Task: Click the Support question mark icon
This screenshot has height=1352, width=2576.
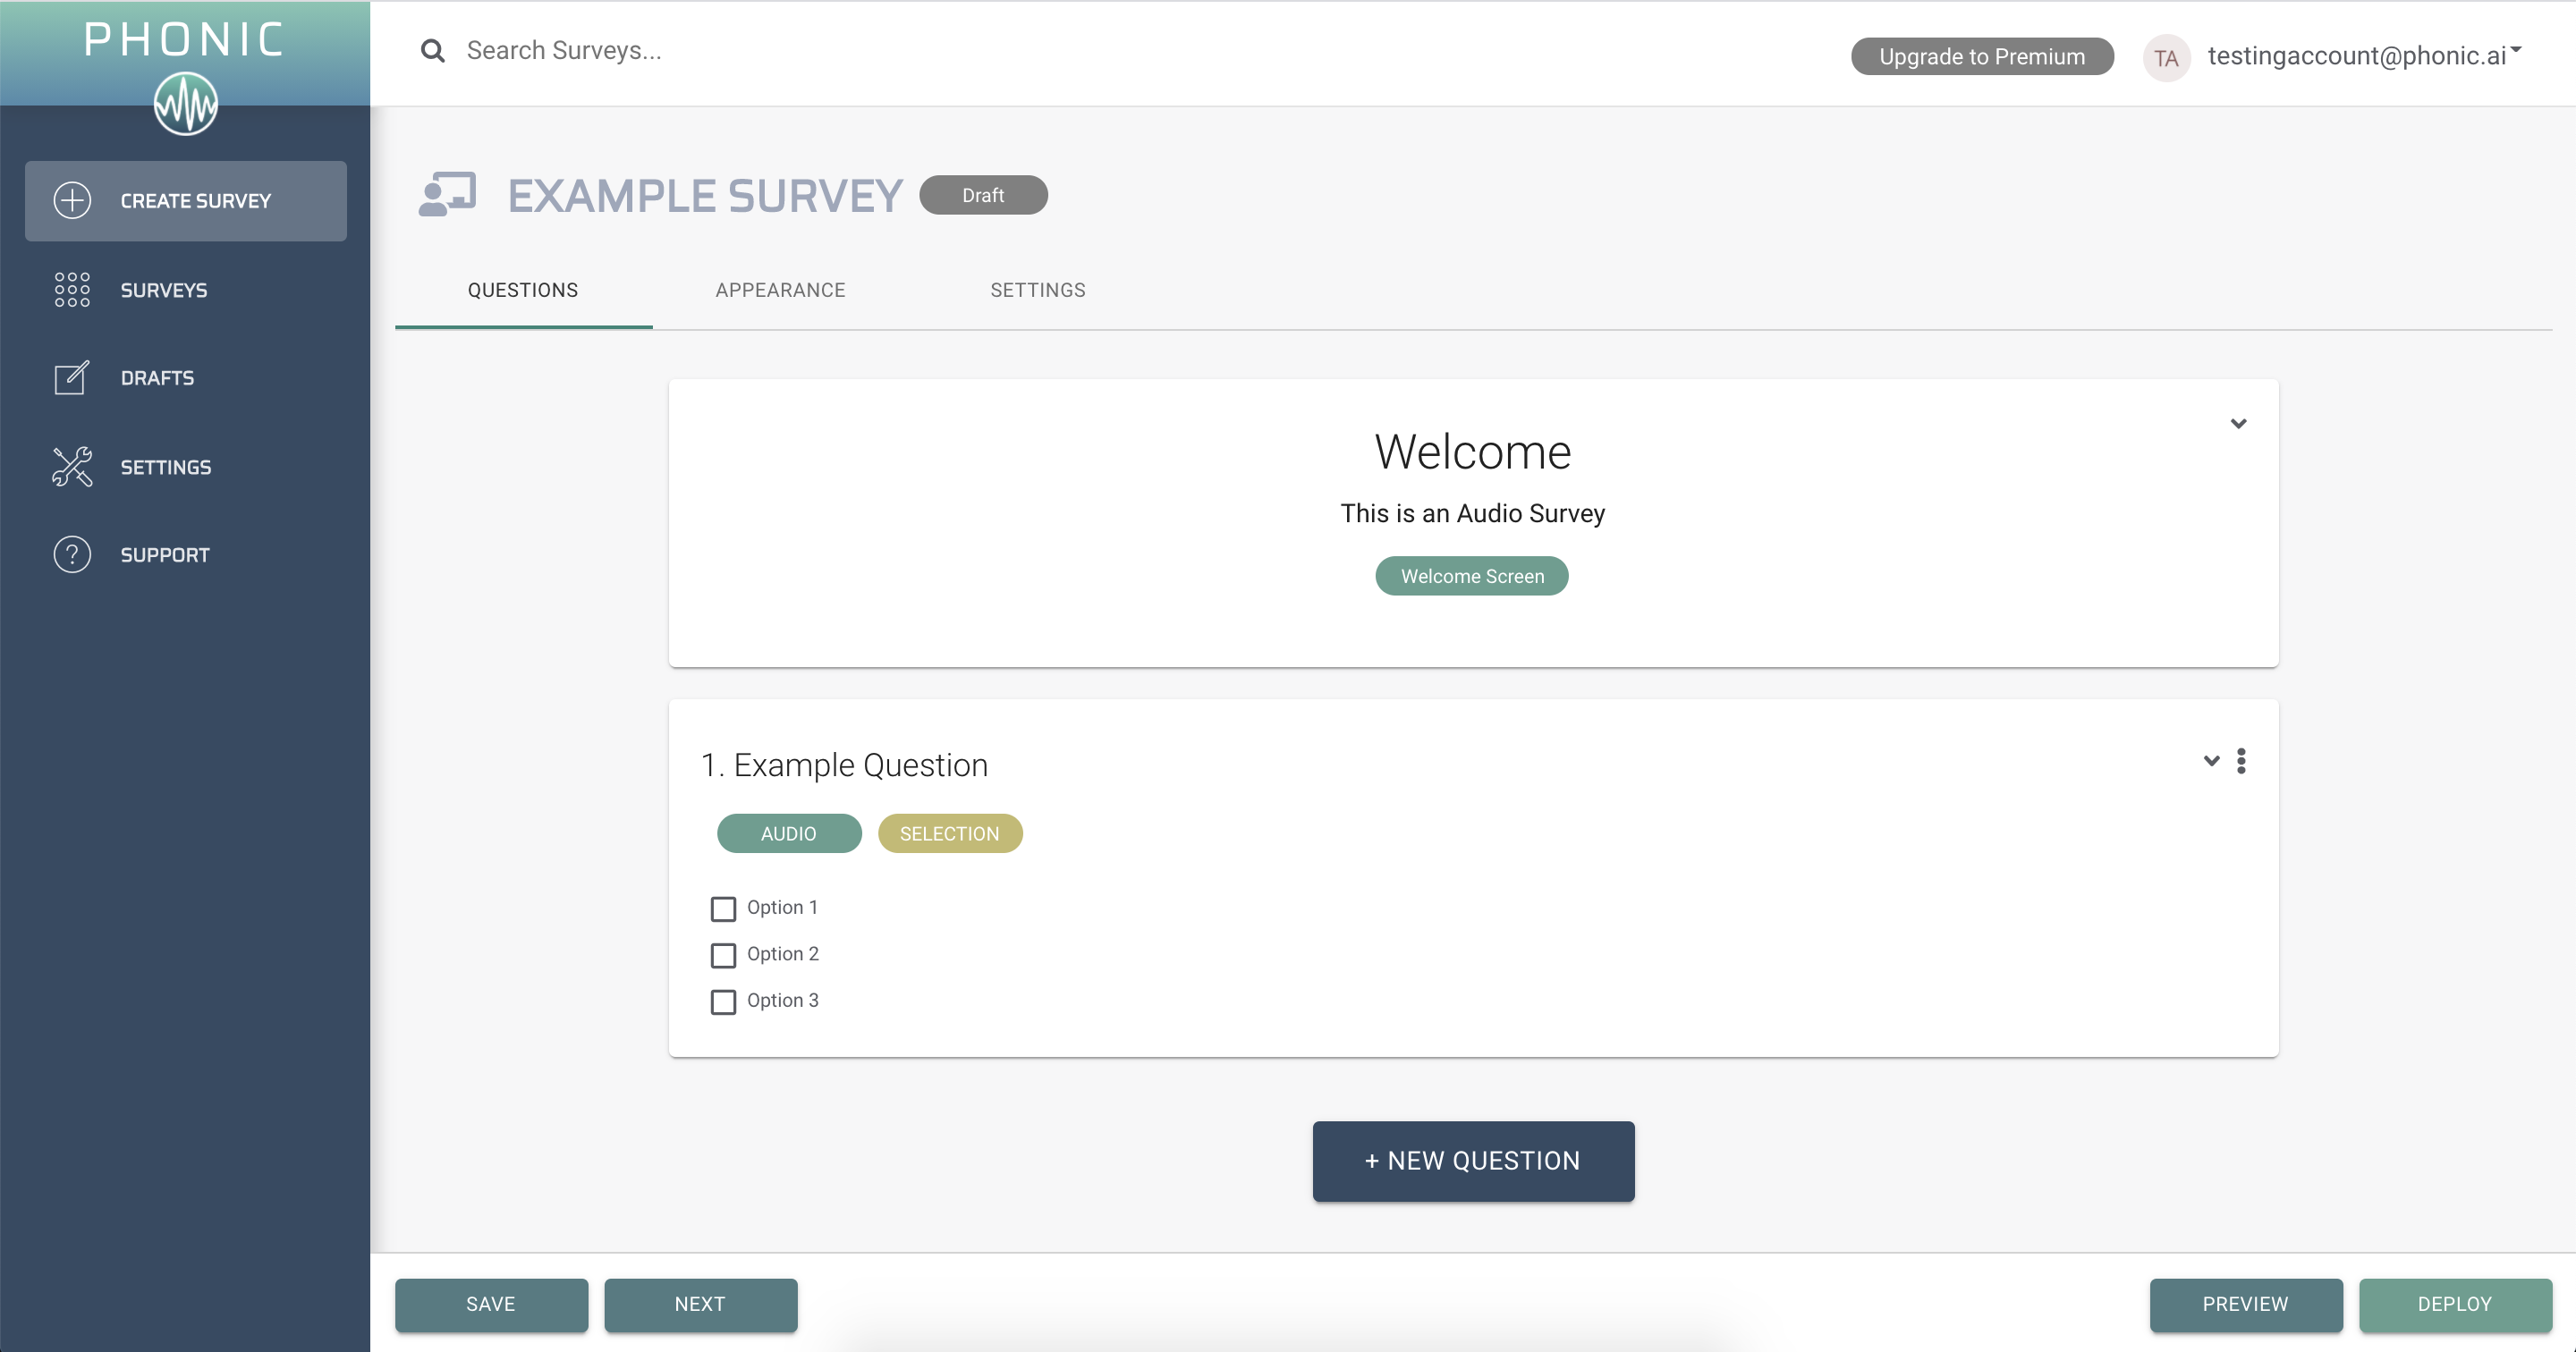Action: (71, 554)
